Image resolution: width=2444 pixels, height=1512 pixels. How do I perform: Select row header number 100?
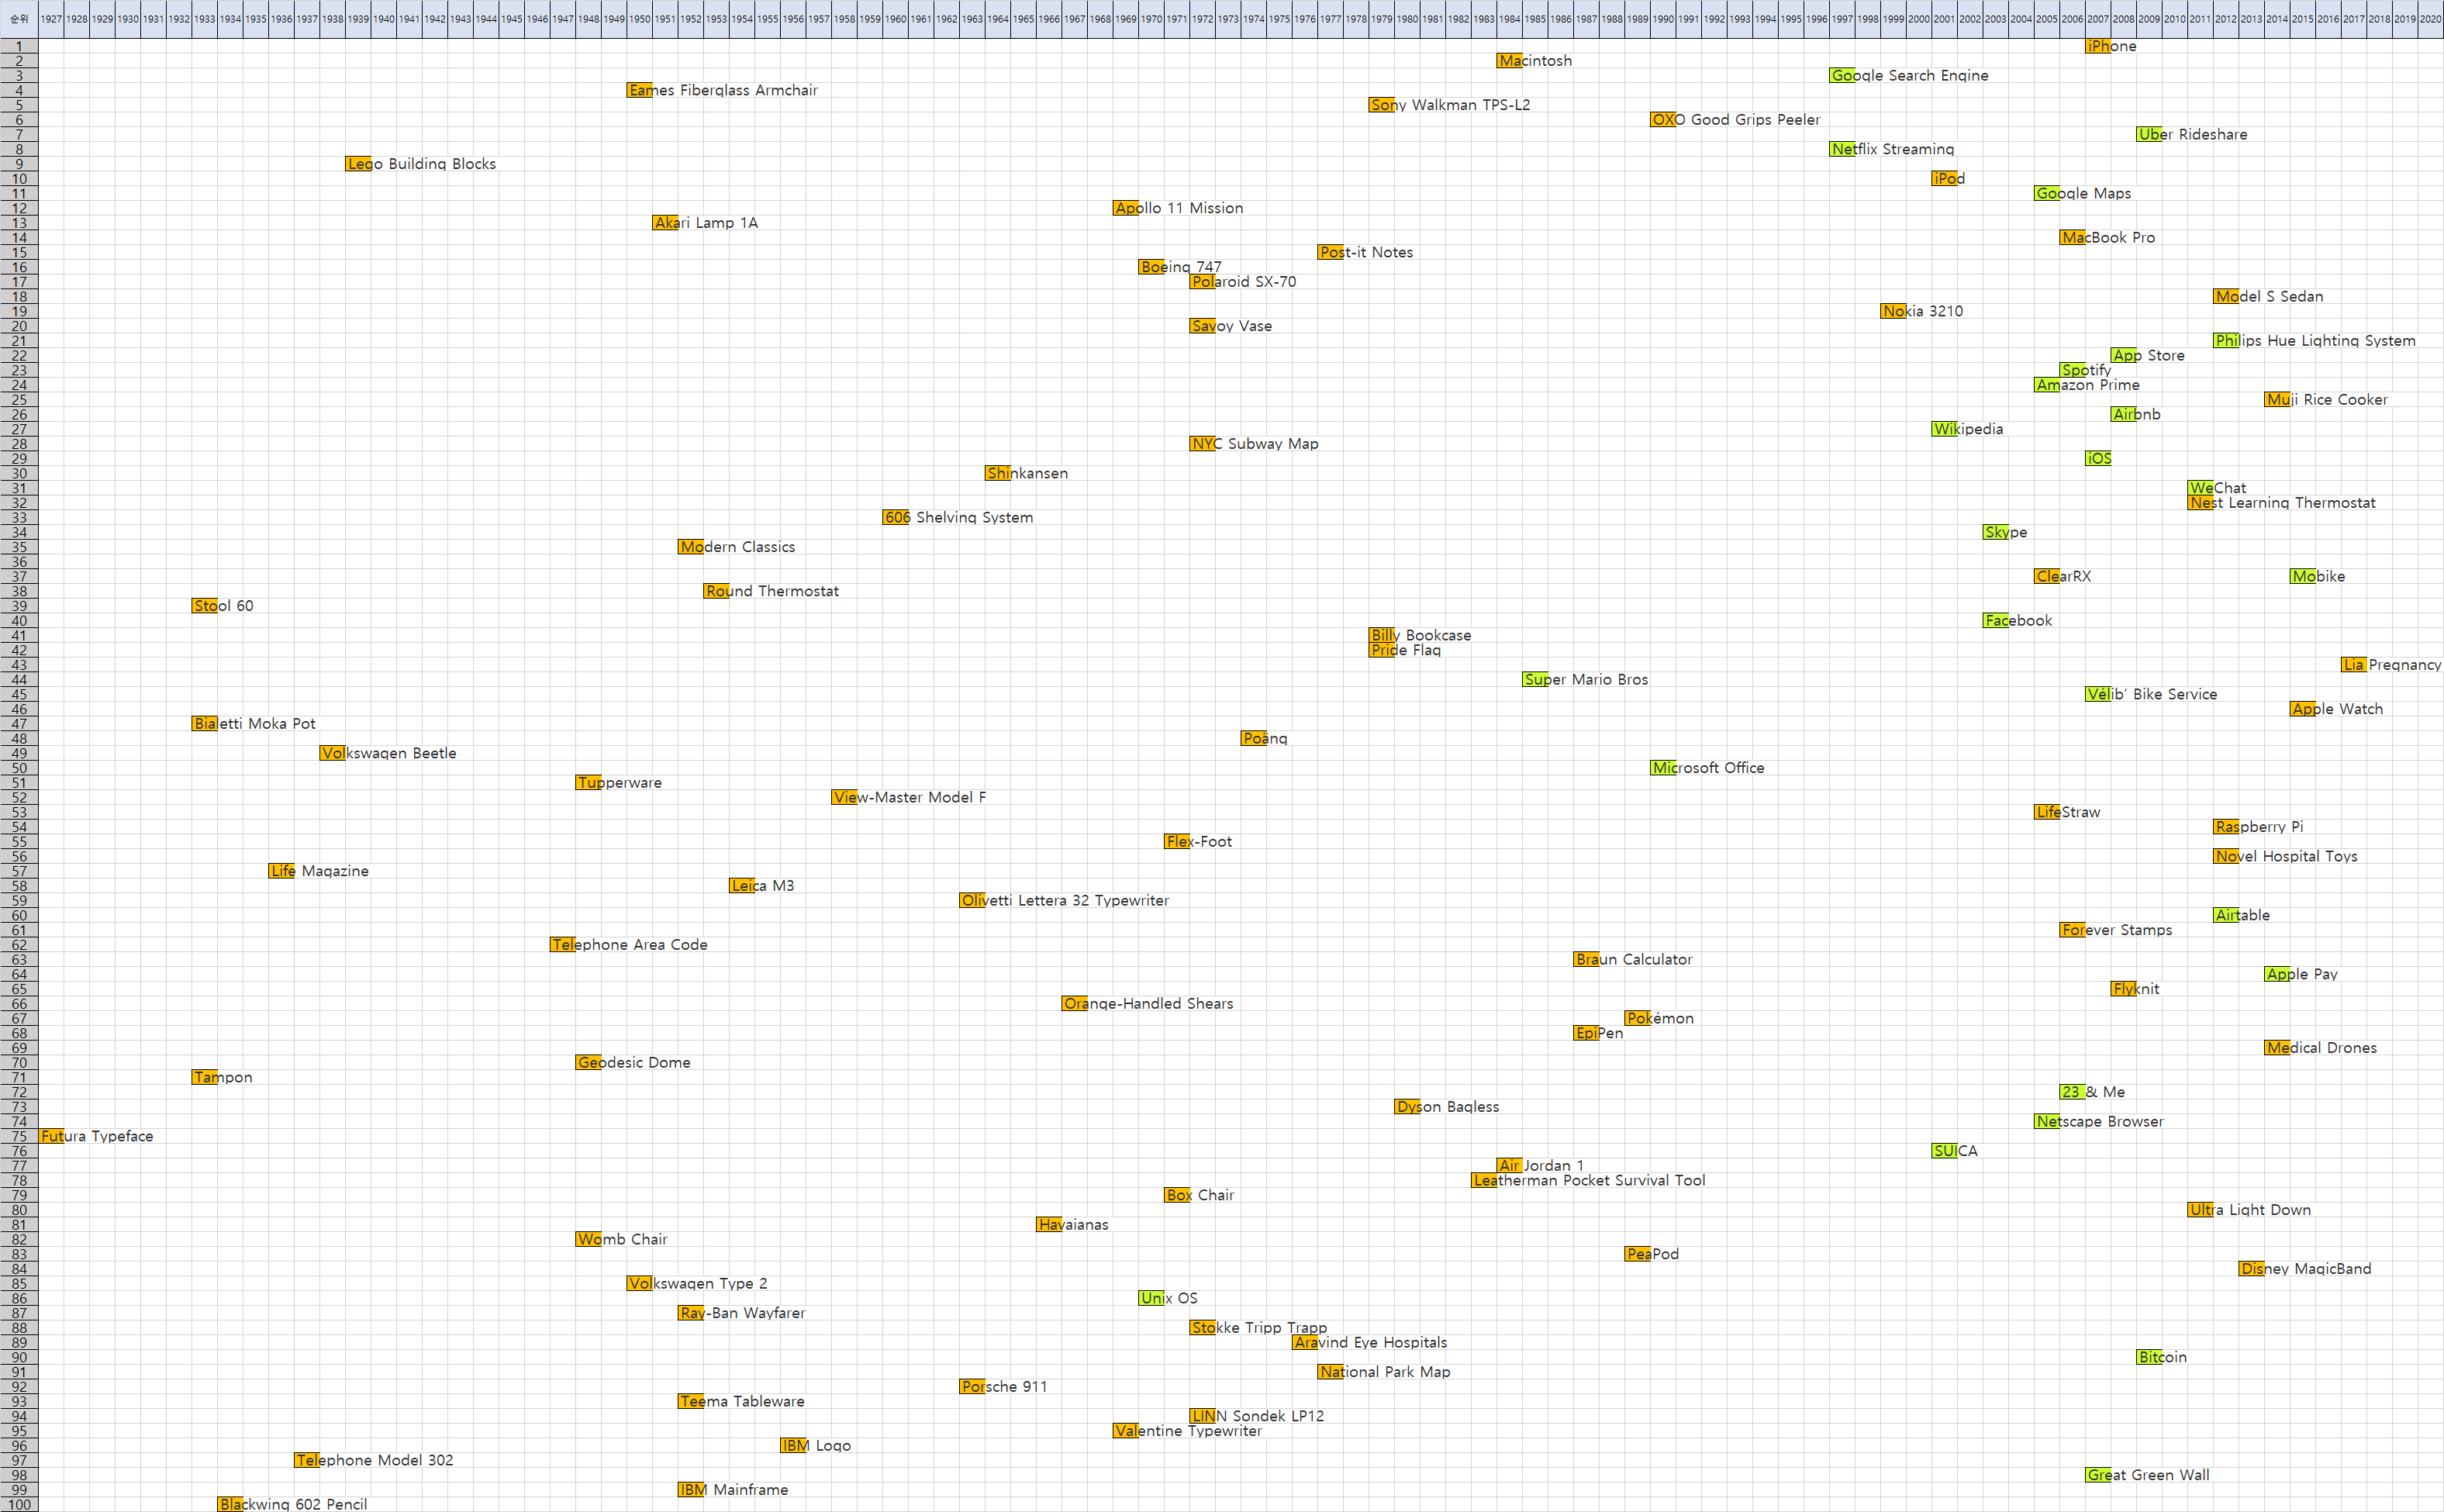(19, 1504)
